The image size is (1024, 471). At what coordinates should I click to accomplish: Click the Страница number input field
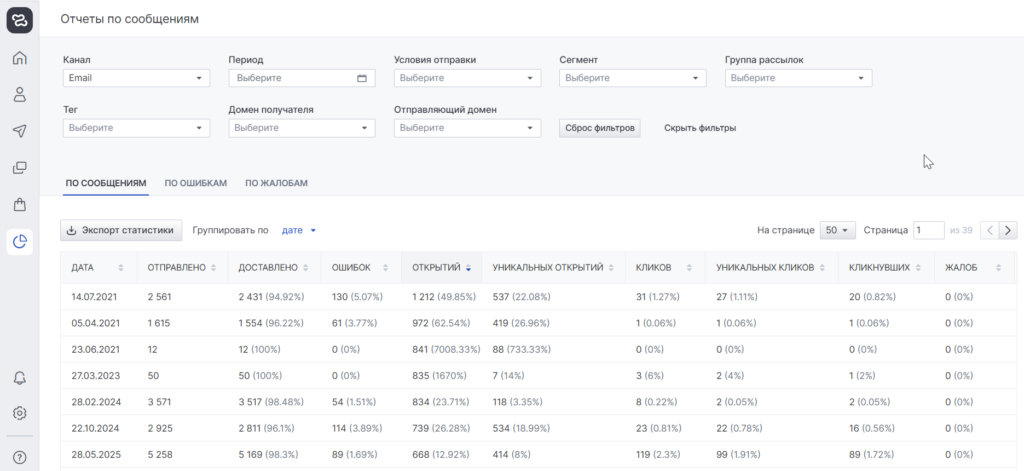click(928, 230)
